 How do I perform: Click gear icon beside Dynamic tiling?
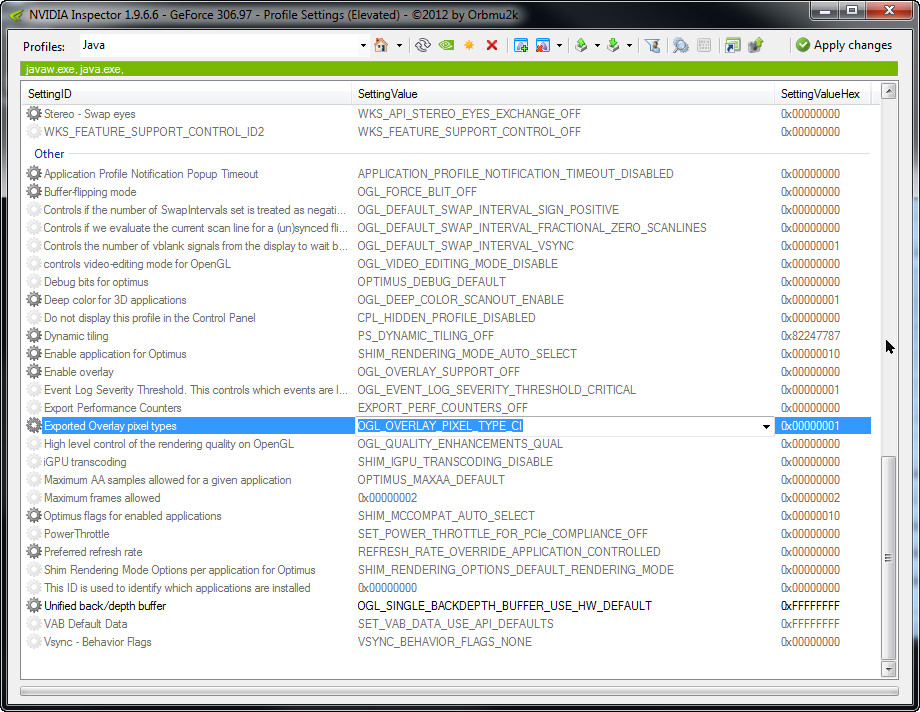click(34, 336)
